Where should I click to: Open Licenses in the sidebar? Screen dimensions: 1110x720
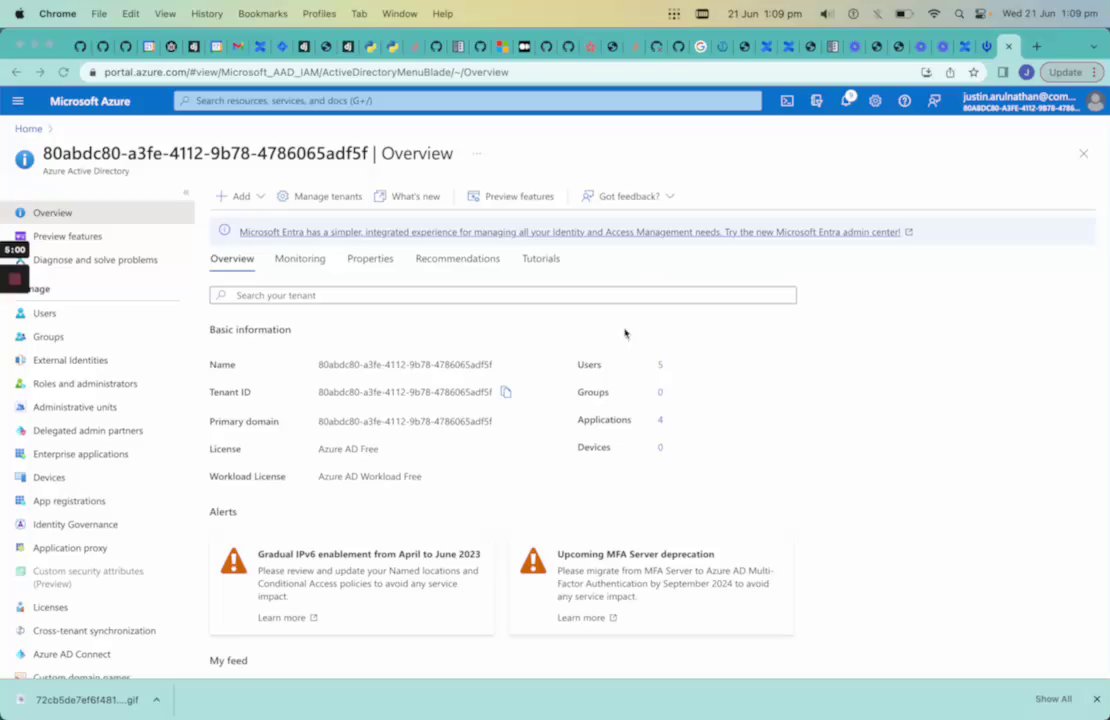(x=50, y=607)
